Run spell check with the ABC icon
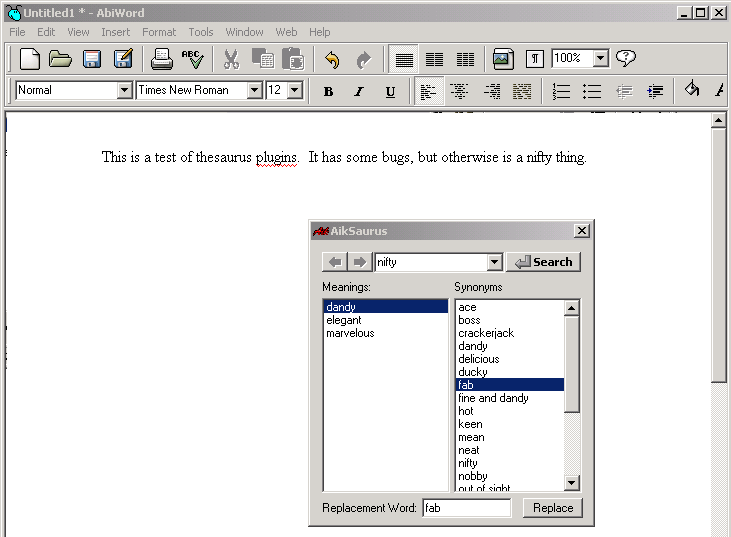Image resolution: width=731 pixels, height=537 pixels. (x=192, y=59)
